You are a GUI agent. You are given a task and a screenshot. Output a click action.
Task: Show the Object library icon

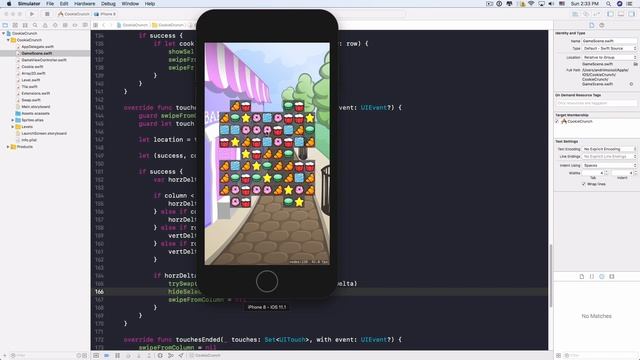click(x=602, y=276)
